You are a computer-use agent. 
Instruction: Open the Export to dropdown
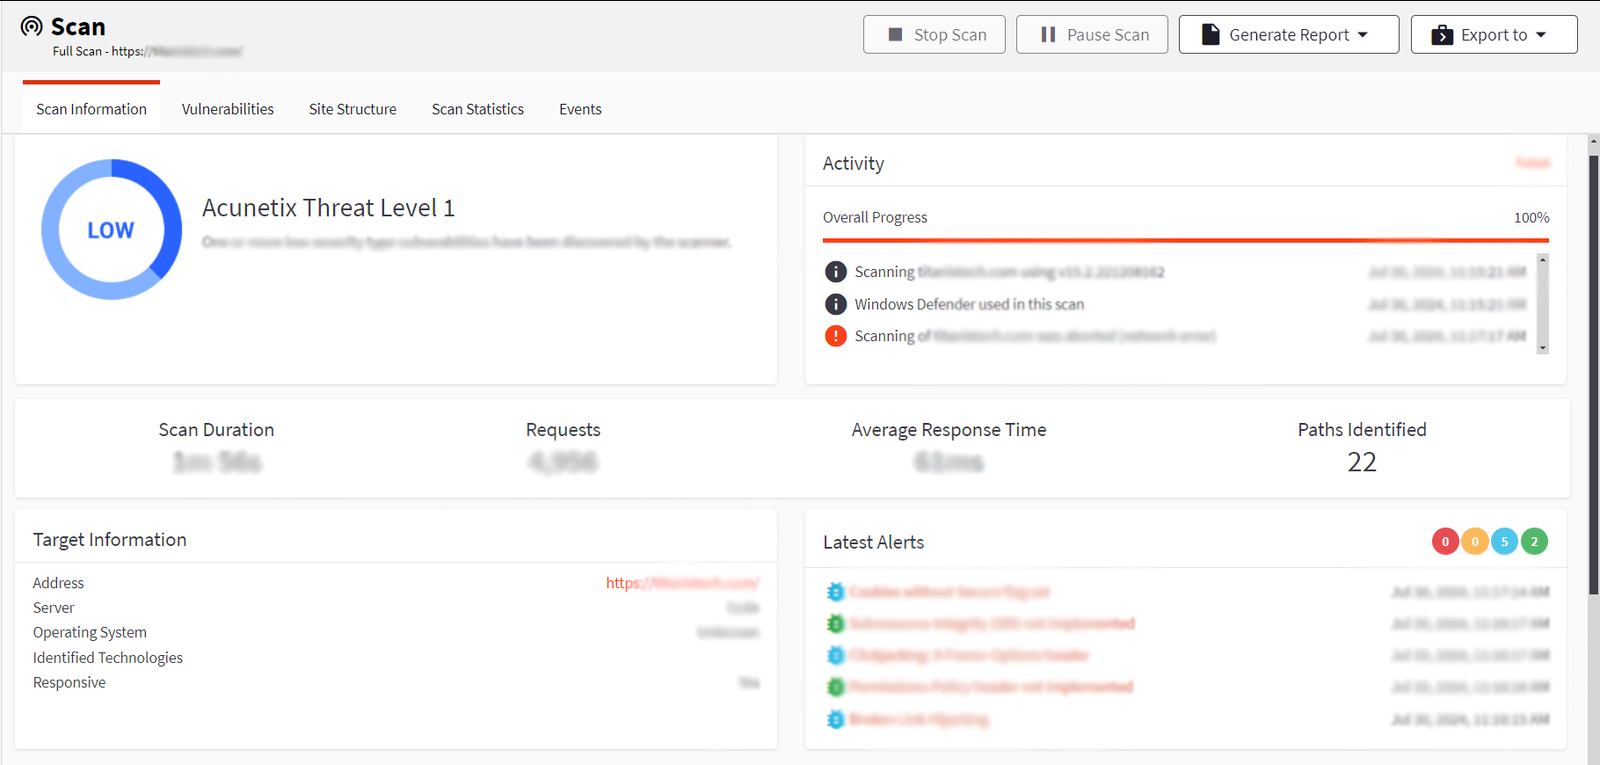click(1494, 35)
